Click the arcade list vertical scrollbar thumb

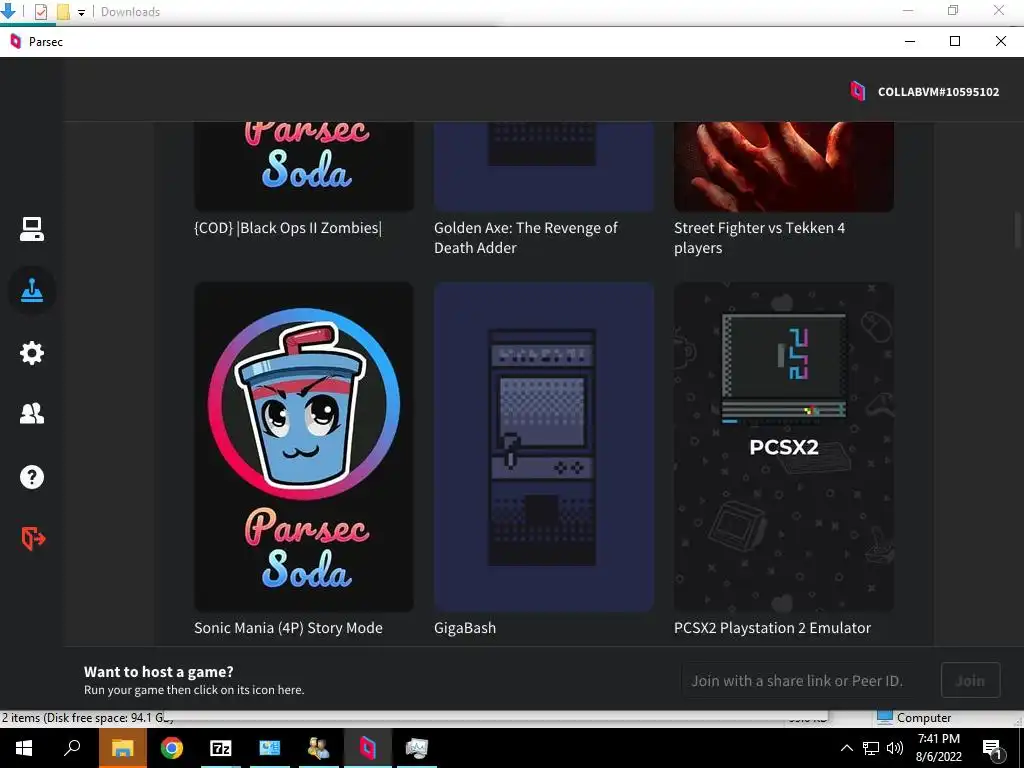point(1017,230)
